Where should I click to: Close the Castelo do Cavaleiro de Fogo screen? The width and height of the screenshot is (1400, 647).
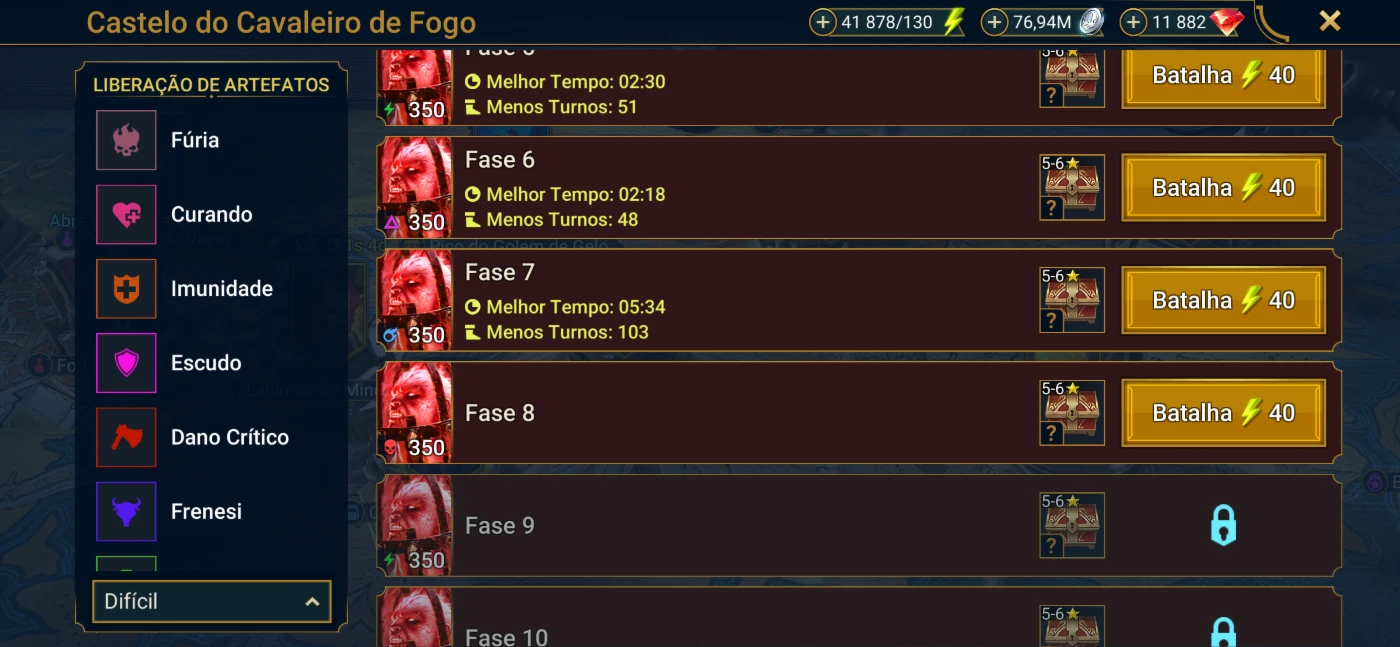tap(1330, 21)
